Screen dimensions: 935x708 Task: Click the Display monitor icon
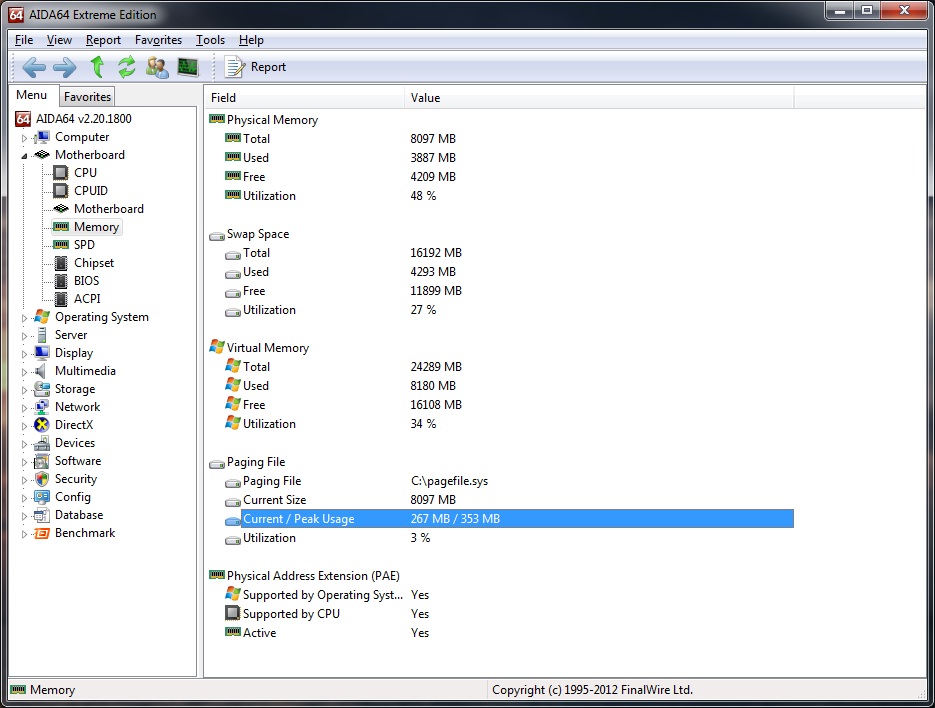[42, 353]
